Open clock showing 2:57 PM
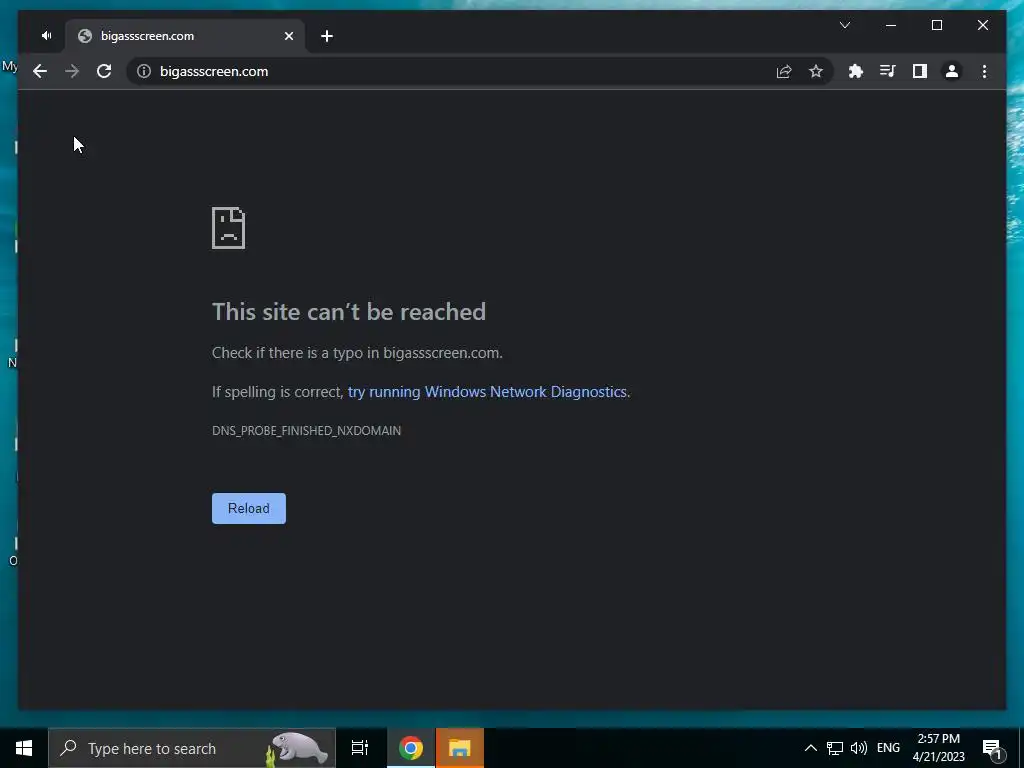Viewport: 1024px width, 768px height. [938, 748]
